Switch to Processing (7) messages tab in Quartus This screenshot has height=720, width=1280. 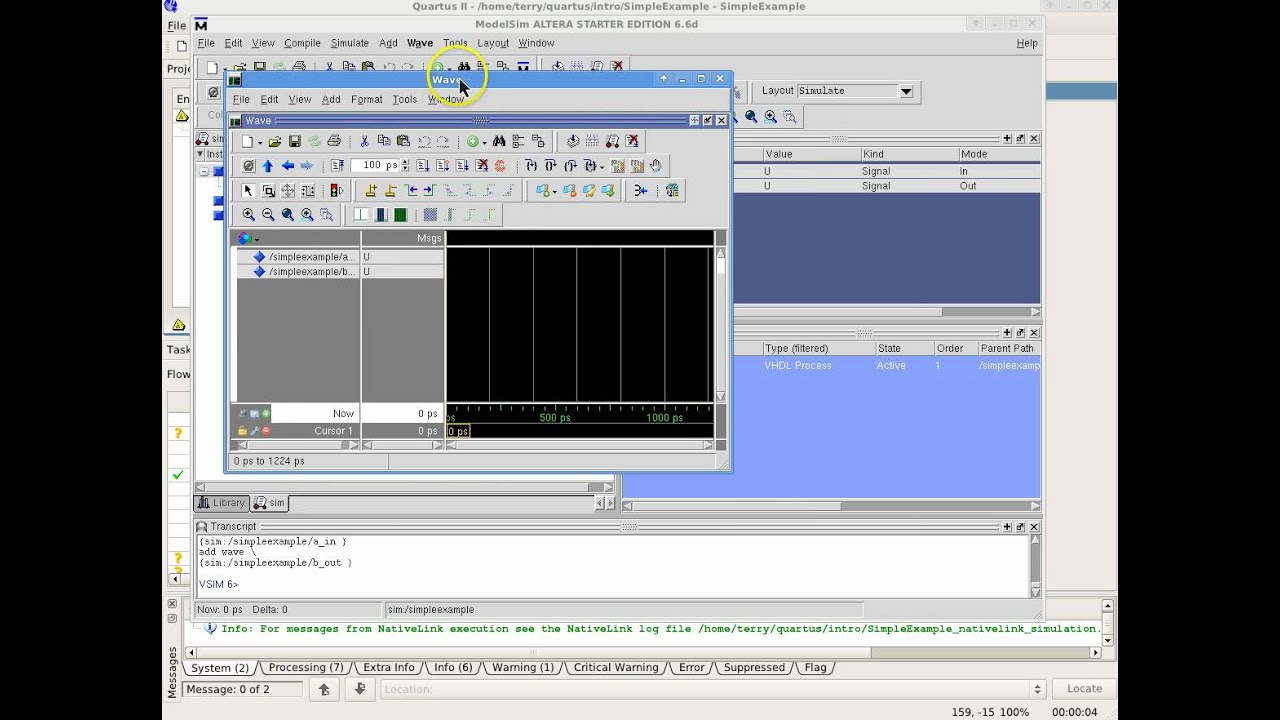click(x=305, y=667)
